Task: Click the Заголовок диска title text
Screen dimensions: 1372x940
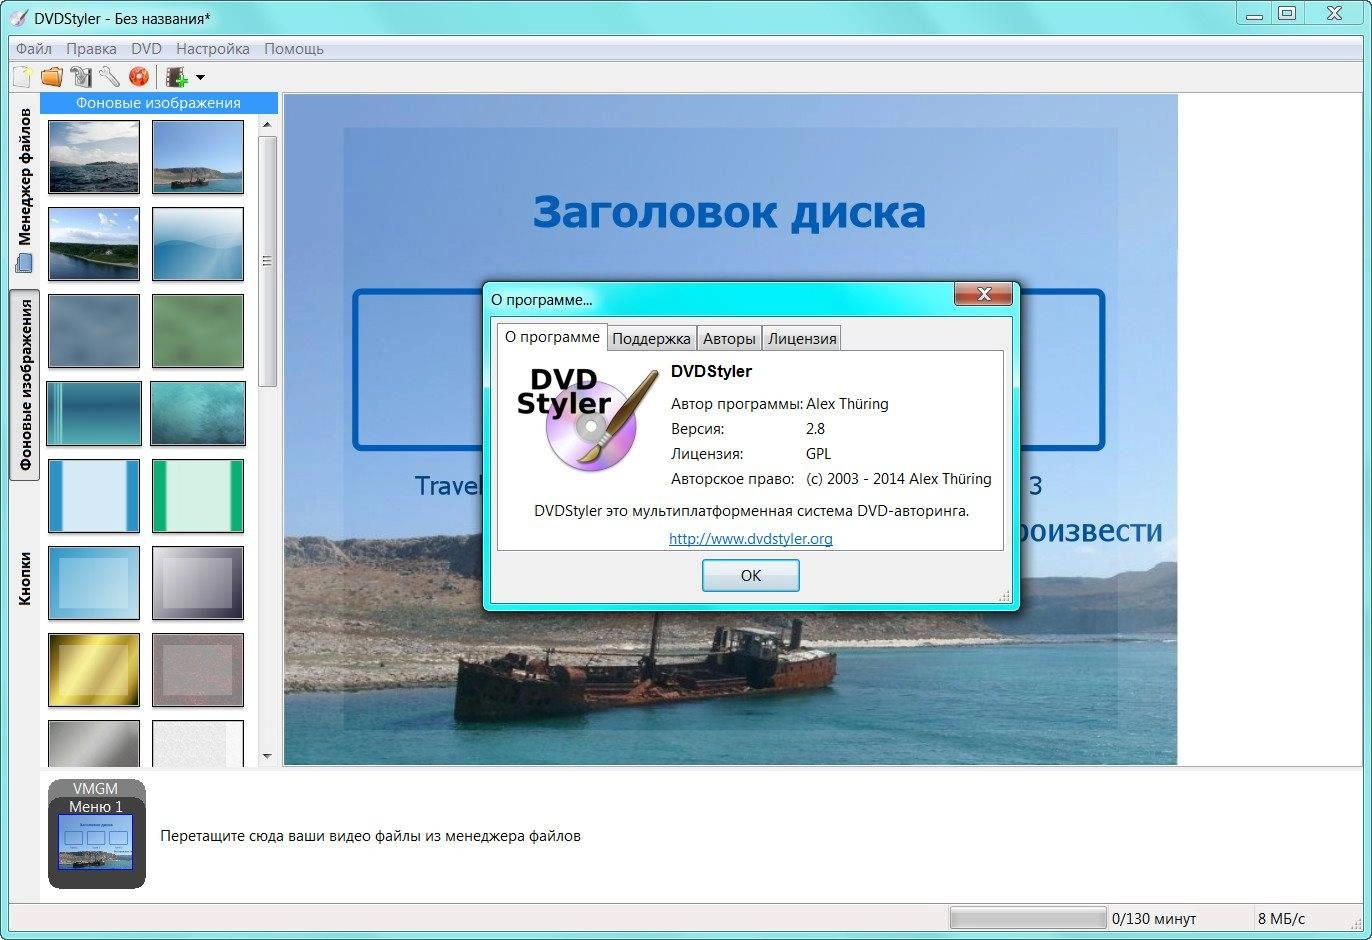Action: (729, 212)
